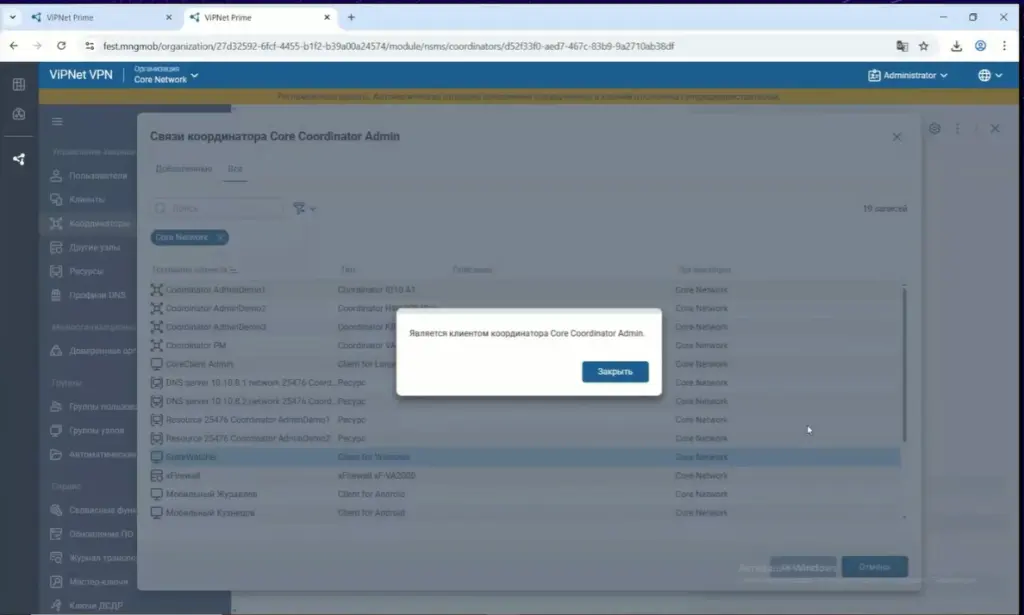1024x615 pixels.
Task: Click the ViPNet VPN logo
Action: 81,75
